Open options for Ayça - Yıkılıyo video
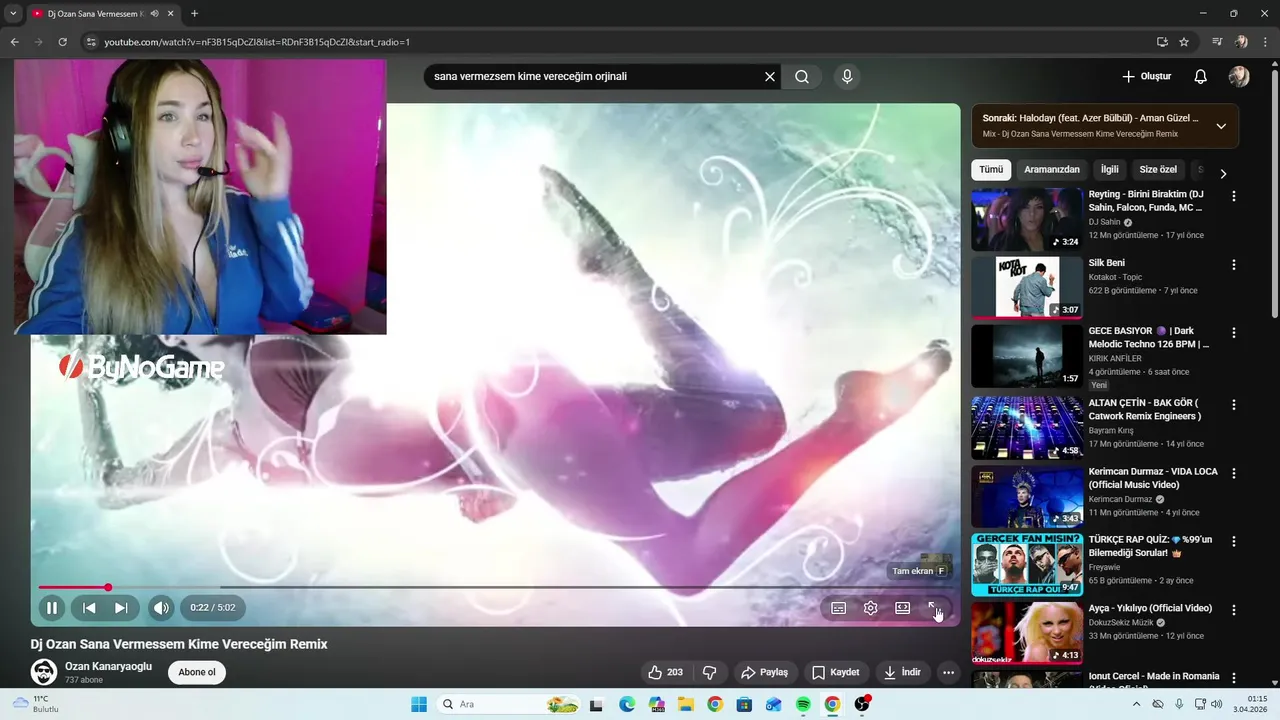Screen dimensions: 1280x720 [1233, 610]
